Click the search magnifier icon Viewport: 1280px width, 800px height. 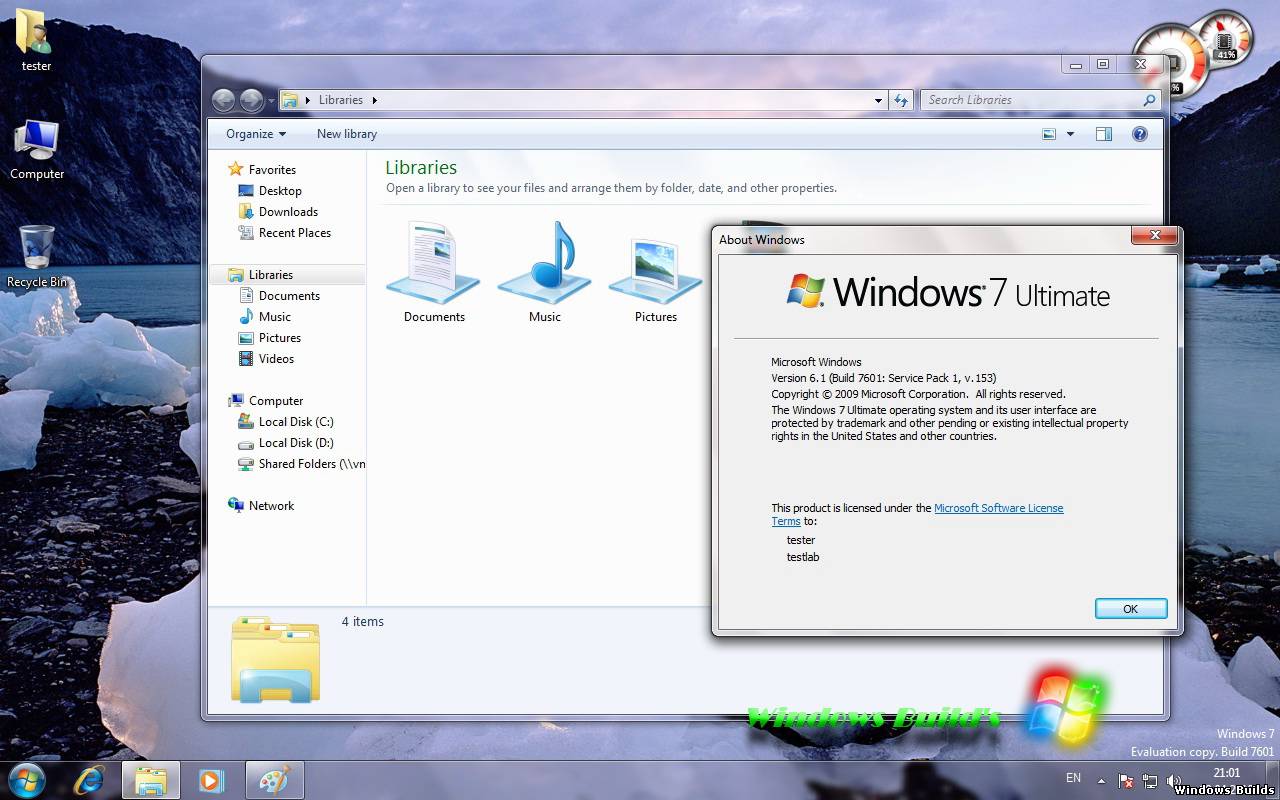click(x=1149, y=100)
